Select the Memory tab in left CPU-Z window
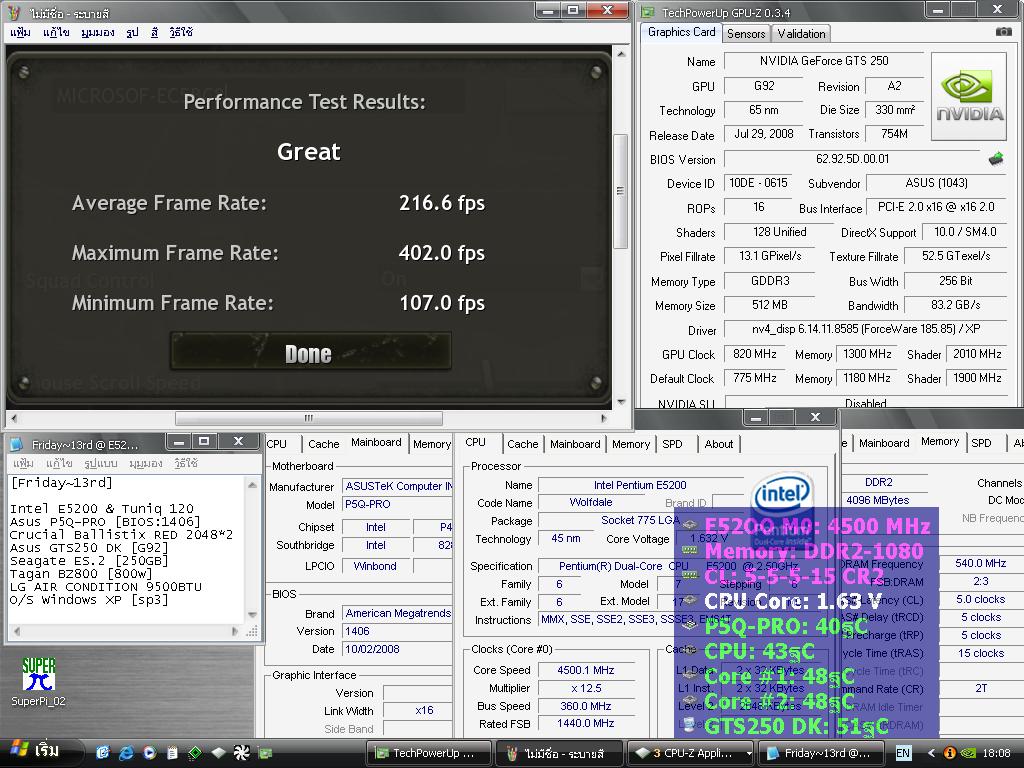 (x=432, y=444)
